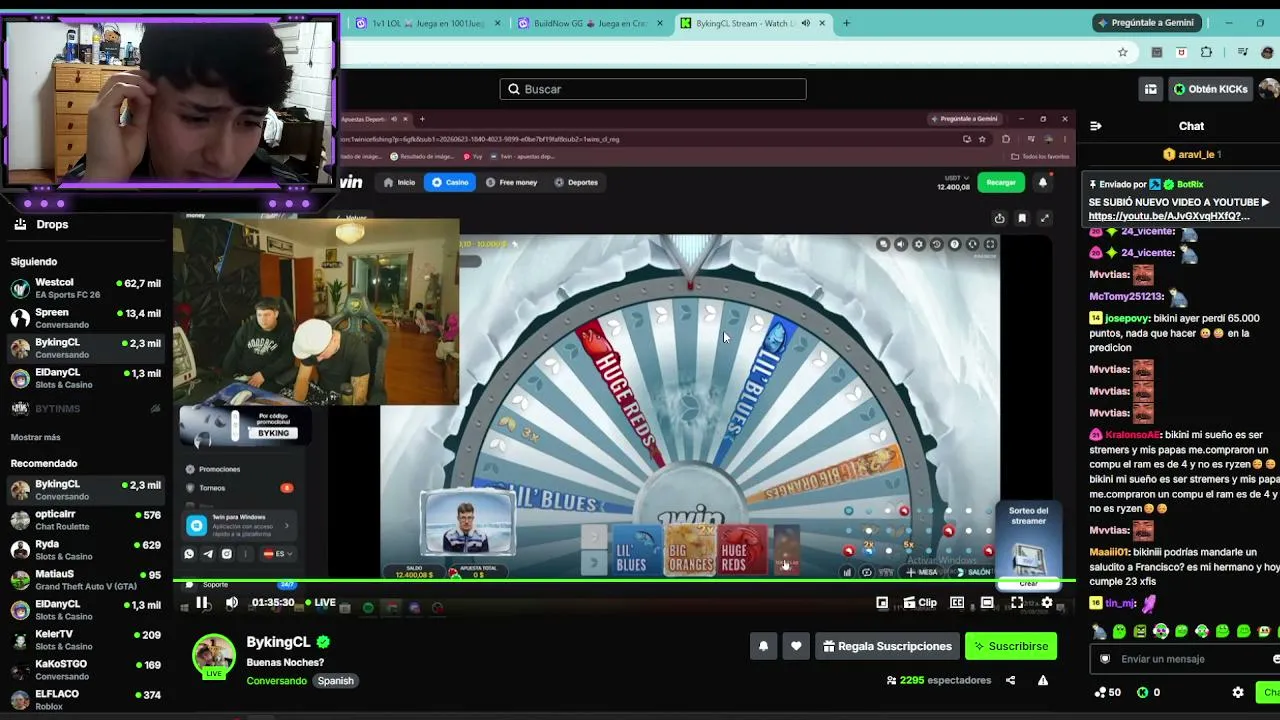
Task: Toggle notification bell for BykingCL
Action: pos(763,646)
